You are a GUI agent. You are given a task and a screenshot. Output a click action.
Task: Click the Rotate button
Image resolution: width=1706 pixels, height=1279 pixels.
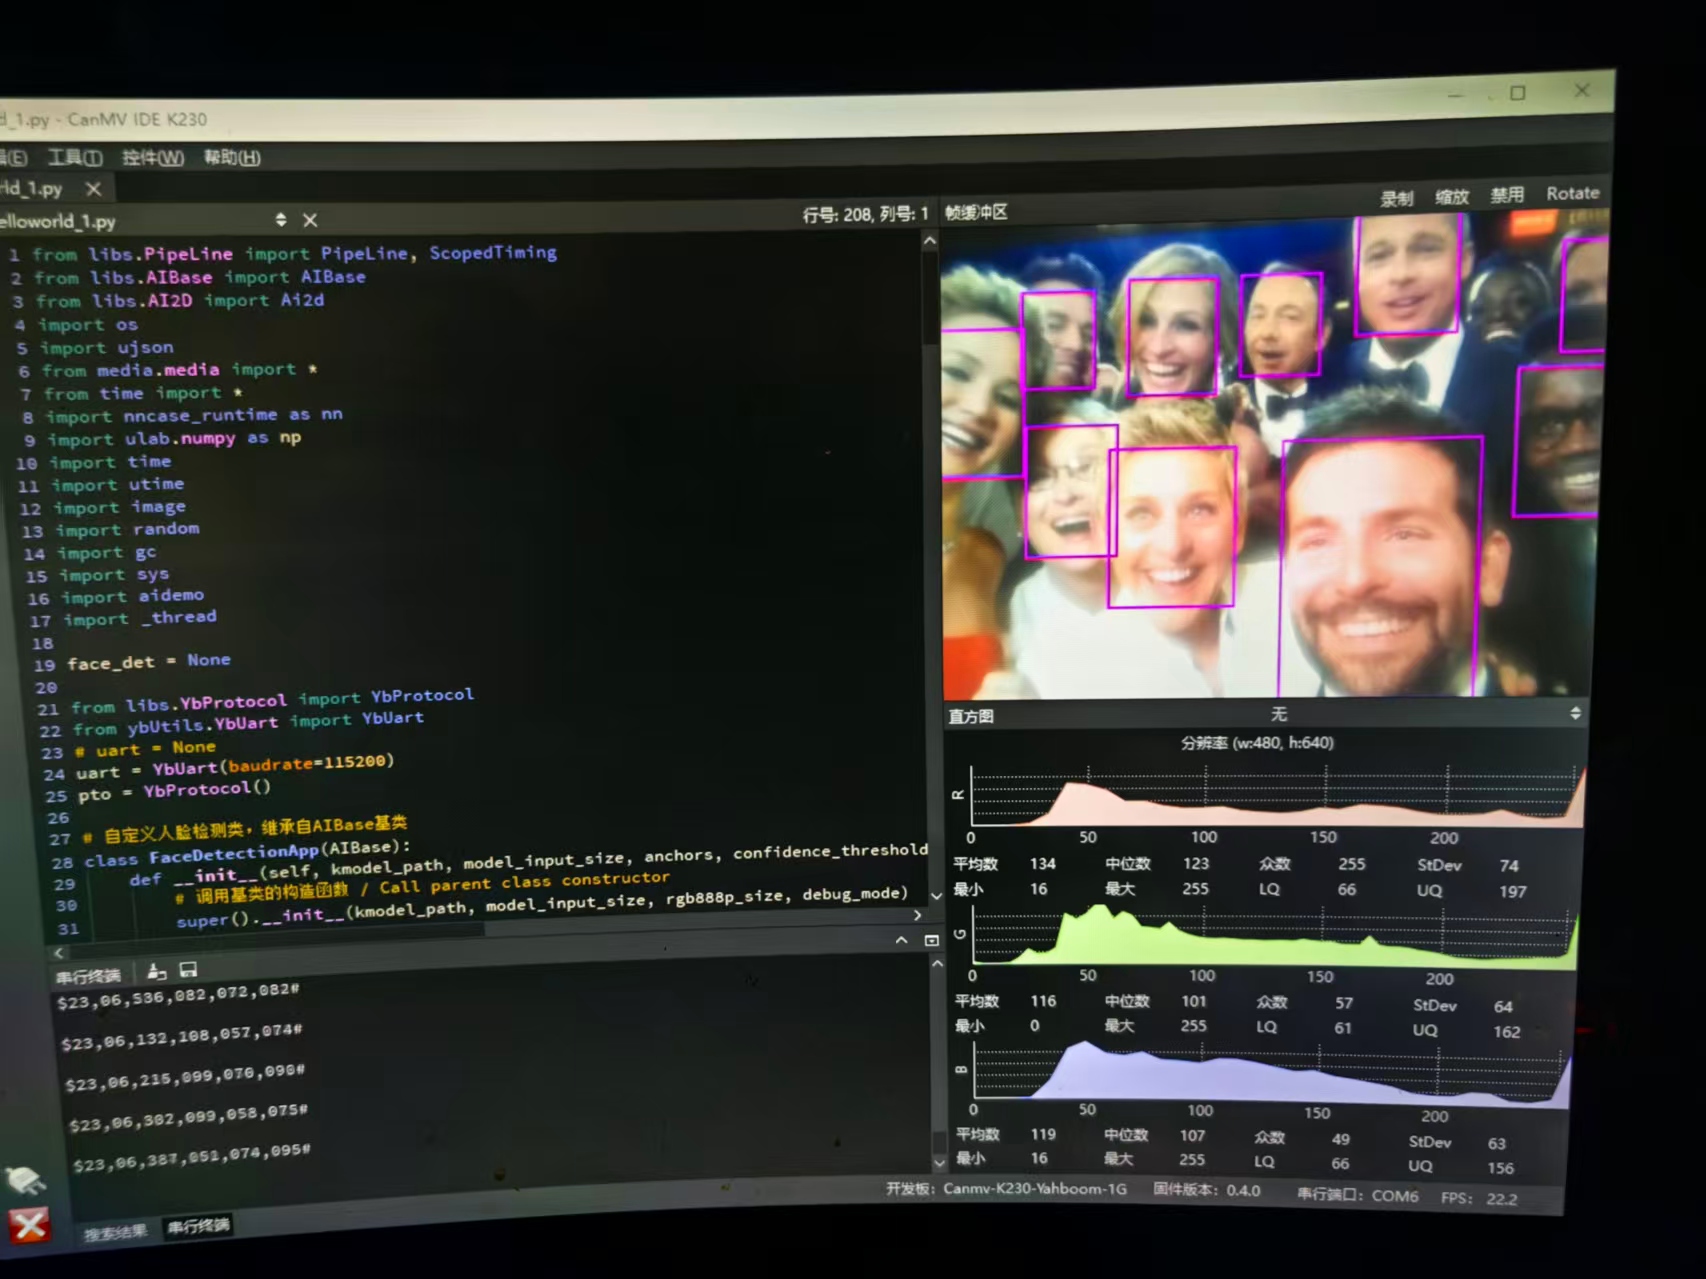pos(1572,193)
